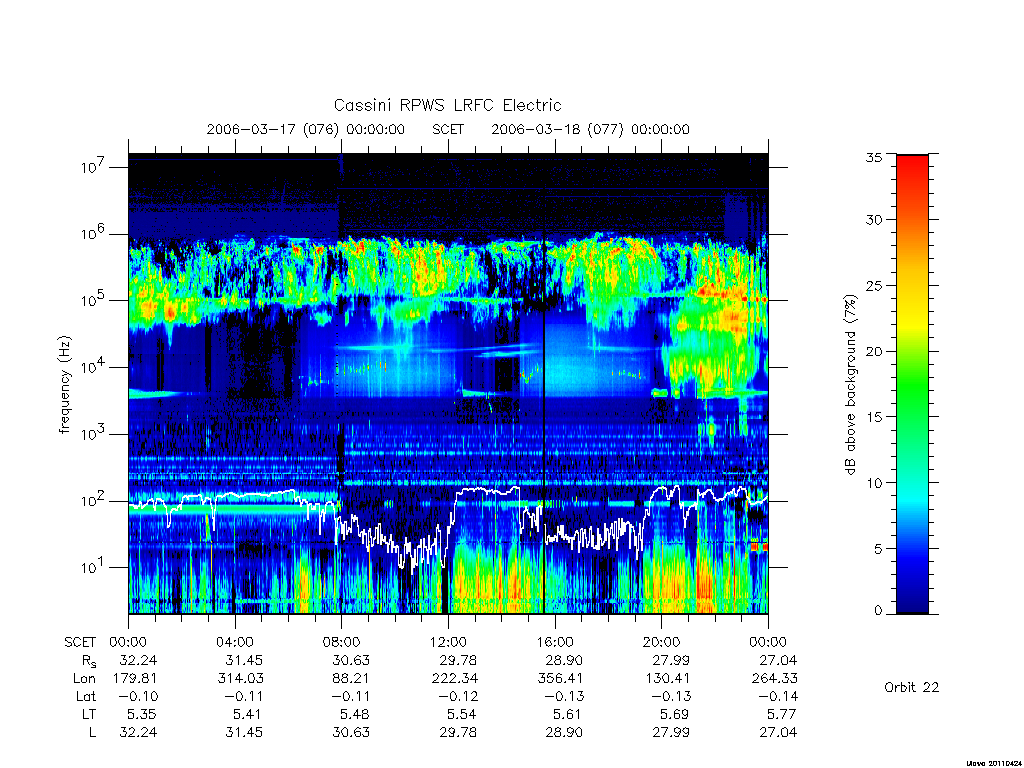This screenshot has width=1024, height=768.
Task: Click the "16:00" time axis label
Action: (554, 642)
